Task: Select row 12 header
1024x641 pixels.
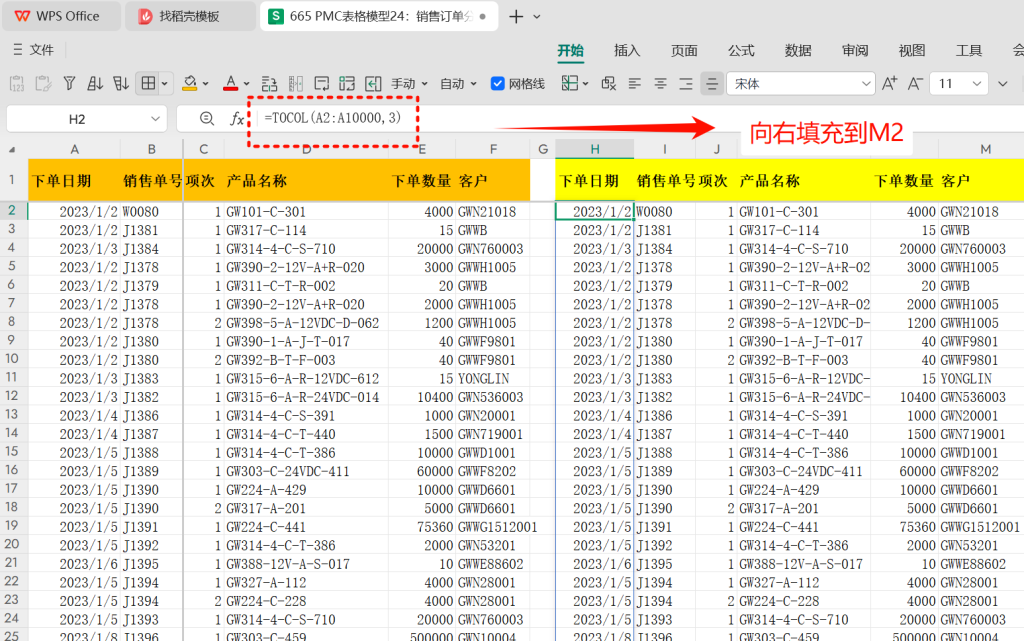Action: pos(12,396)
